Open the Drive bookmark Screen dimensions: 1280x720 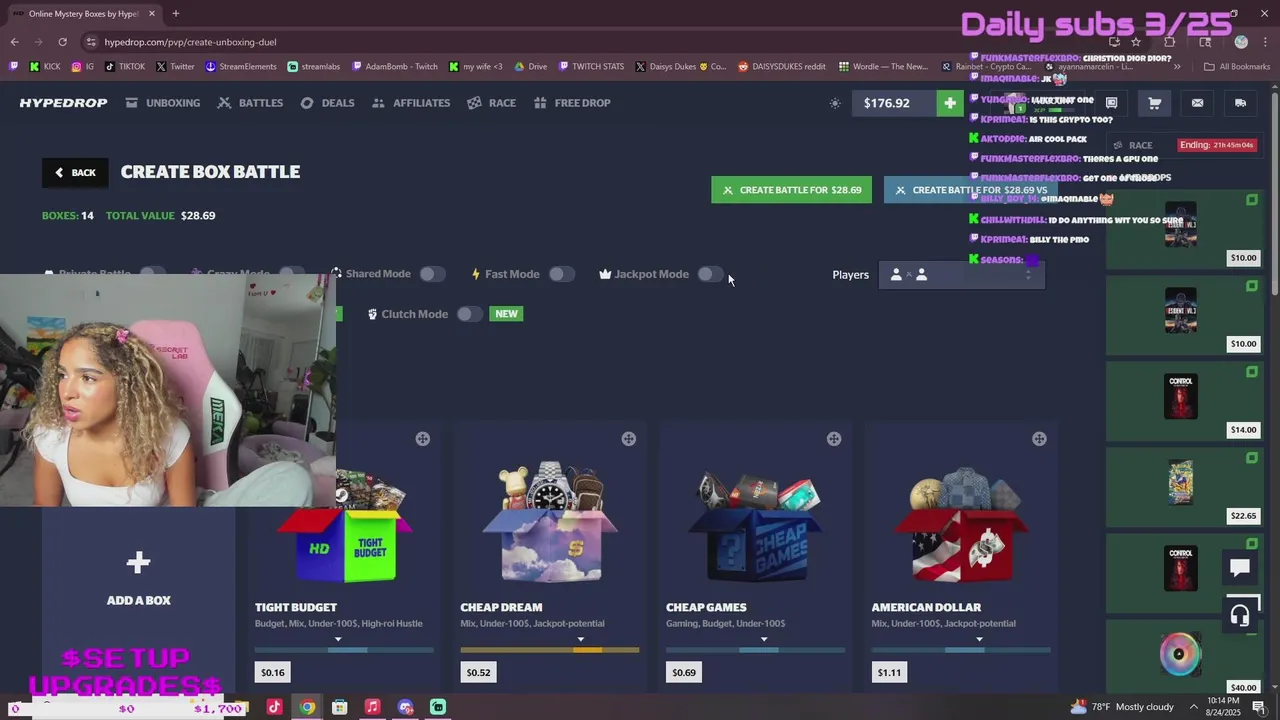click(531, 67)
